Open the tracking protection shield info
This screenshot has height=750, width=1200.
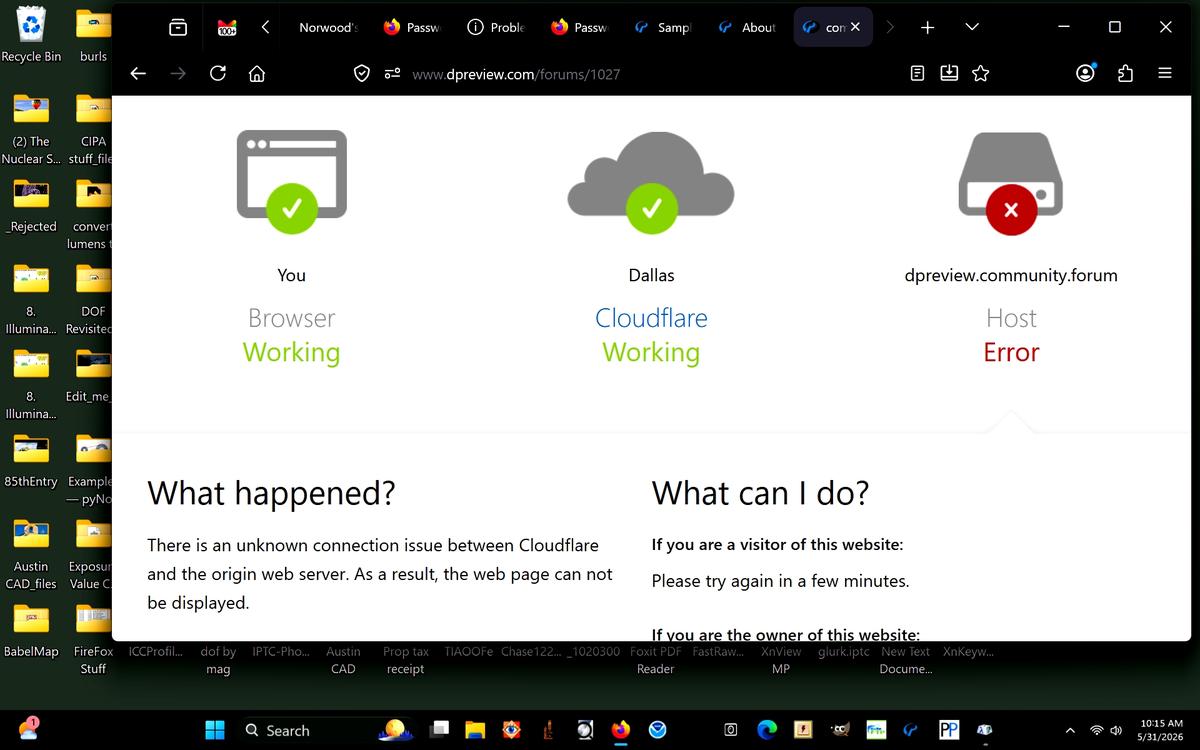(363, 73)
